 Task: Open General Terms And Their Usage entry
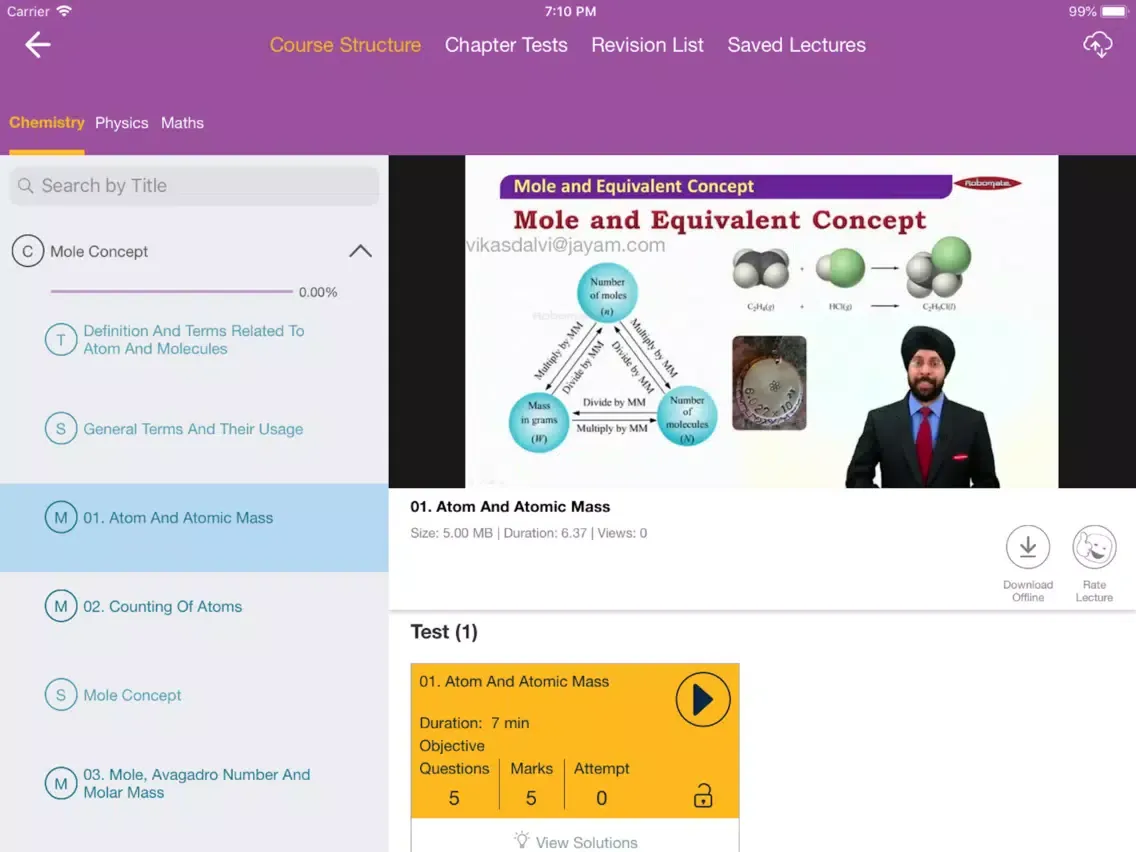[193, 428]
